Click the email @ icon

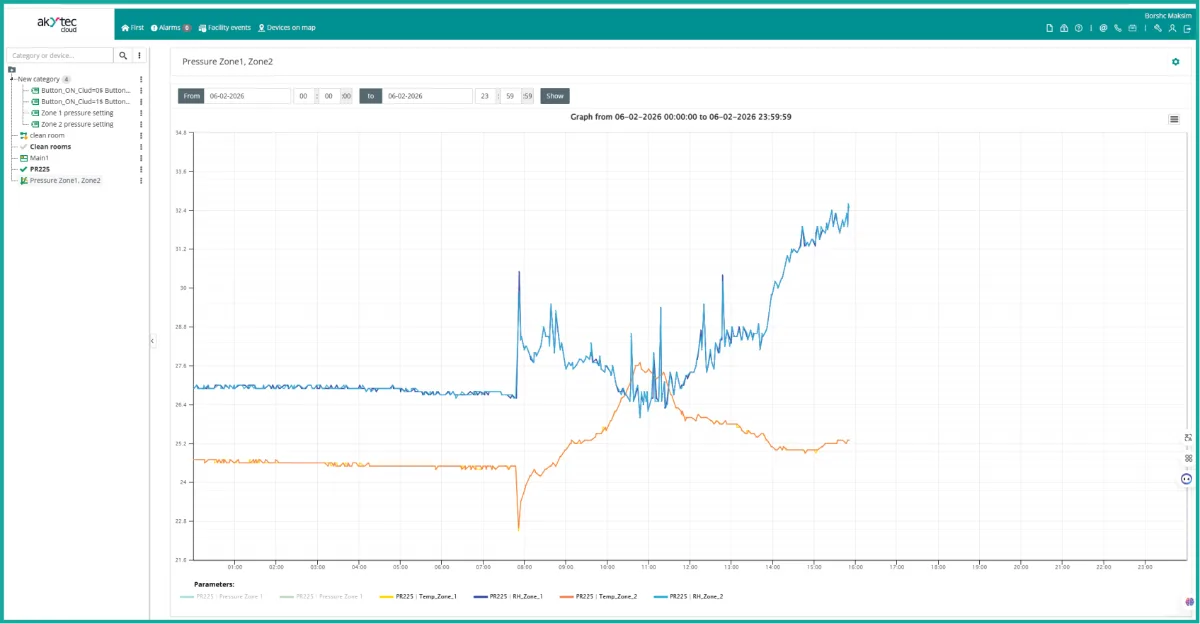tap(1103, 28)
